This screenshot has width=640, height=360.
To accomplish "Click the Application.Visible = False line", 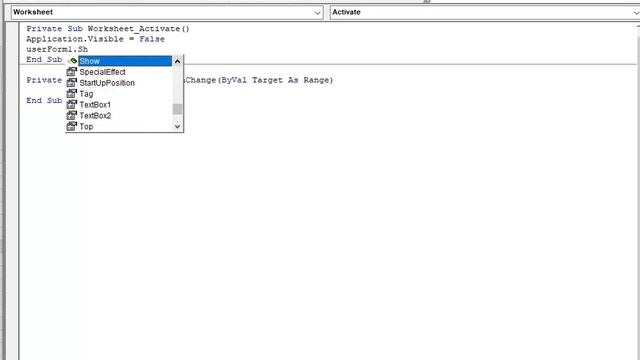I will point(96,39).
